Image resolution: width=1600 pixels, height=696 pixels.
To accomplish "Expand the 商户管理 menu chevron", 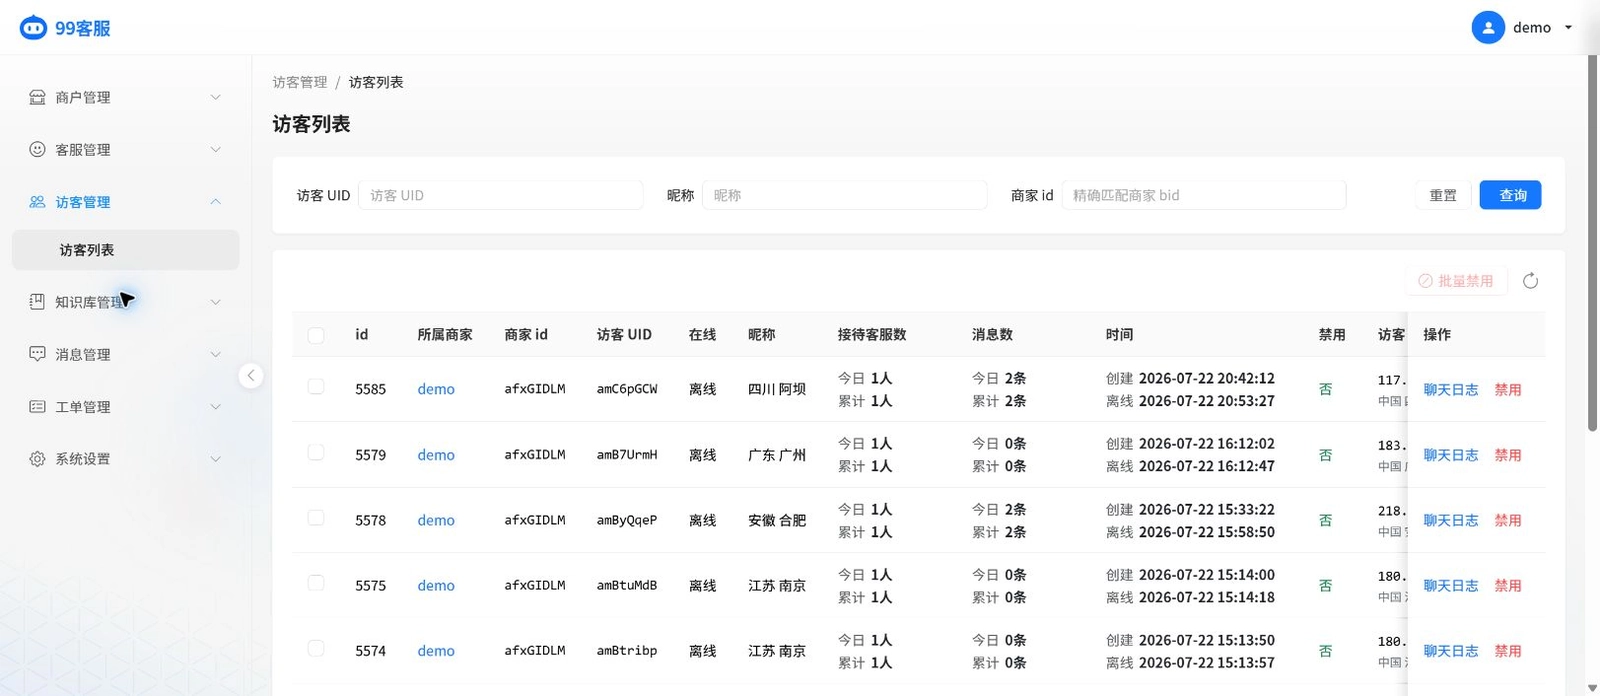I will pyautogui.click(x=215, y=97).
